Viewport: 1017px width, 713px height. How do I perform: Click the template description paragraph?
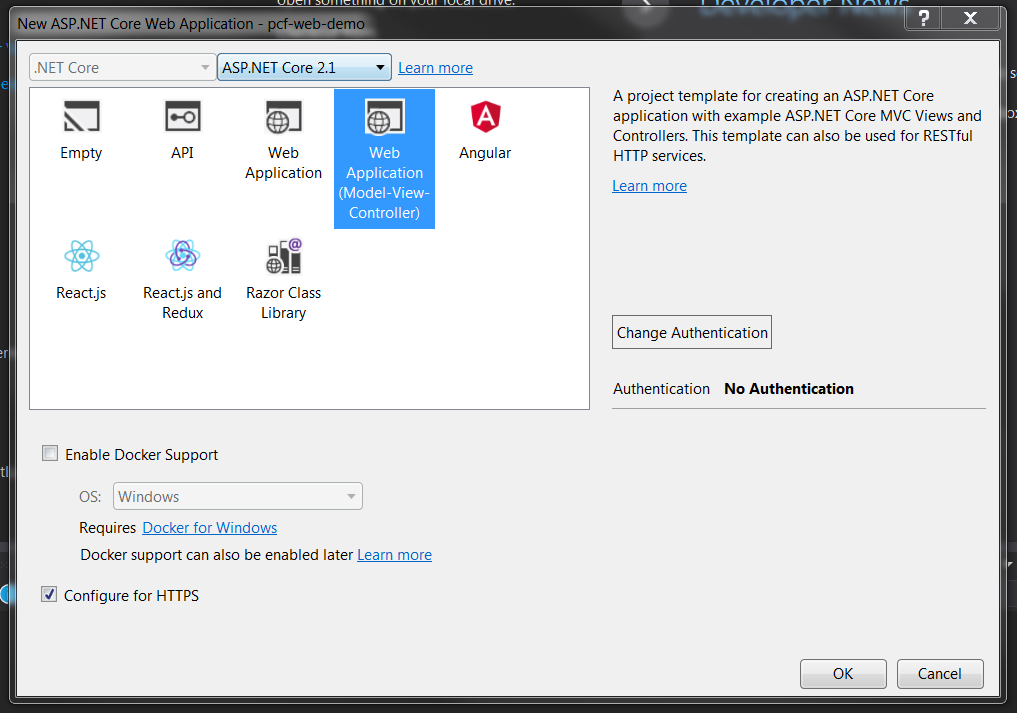[x=797, y=126]
